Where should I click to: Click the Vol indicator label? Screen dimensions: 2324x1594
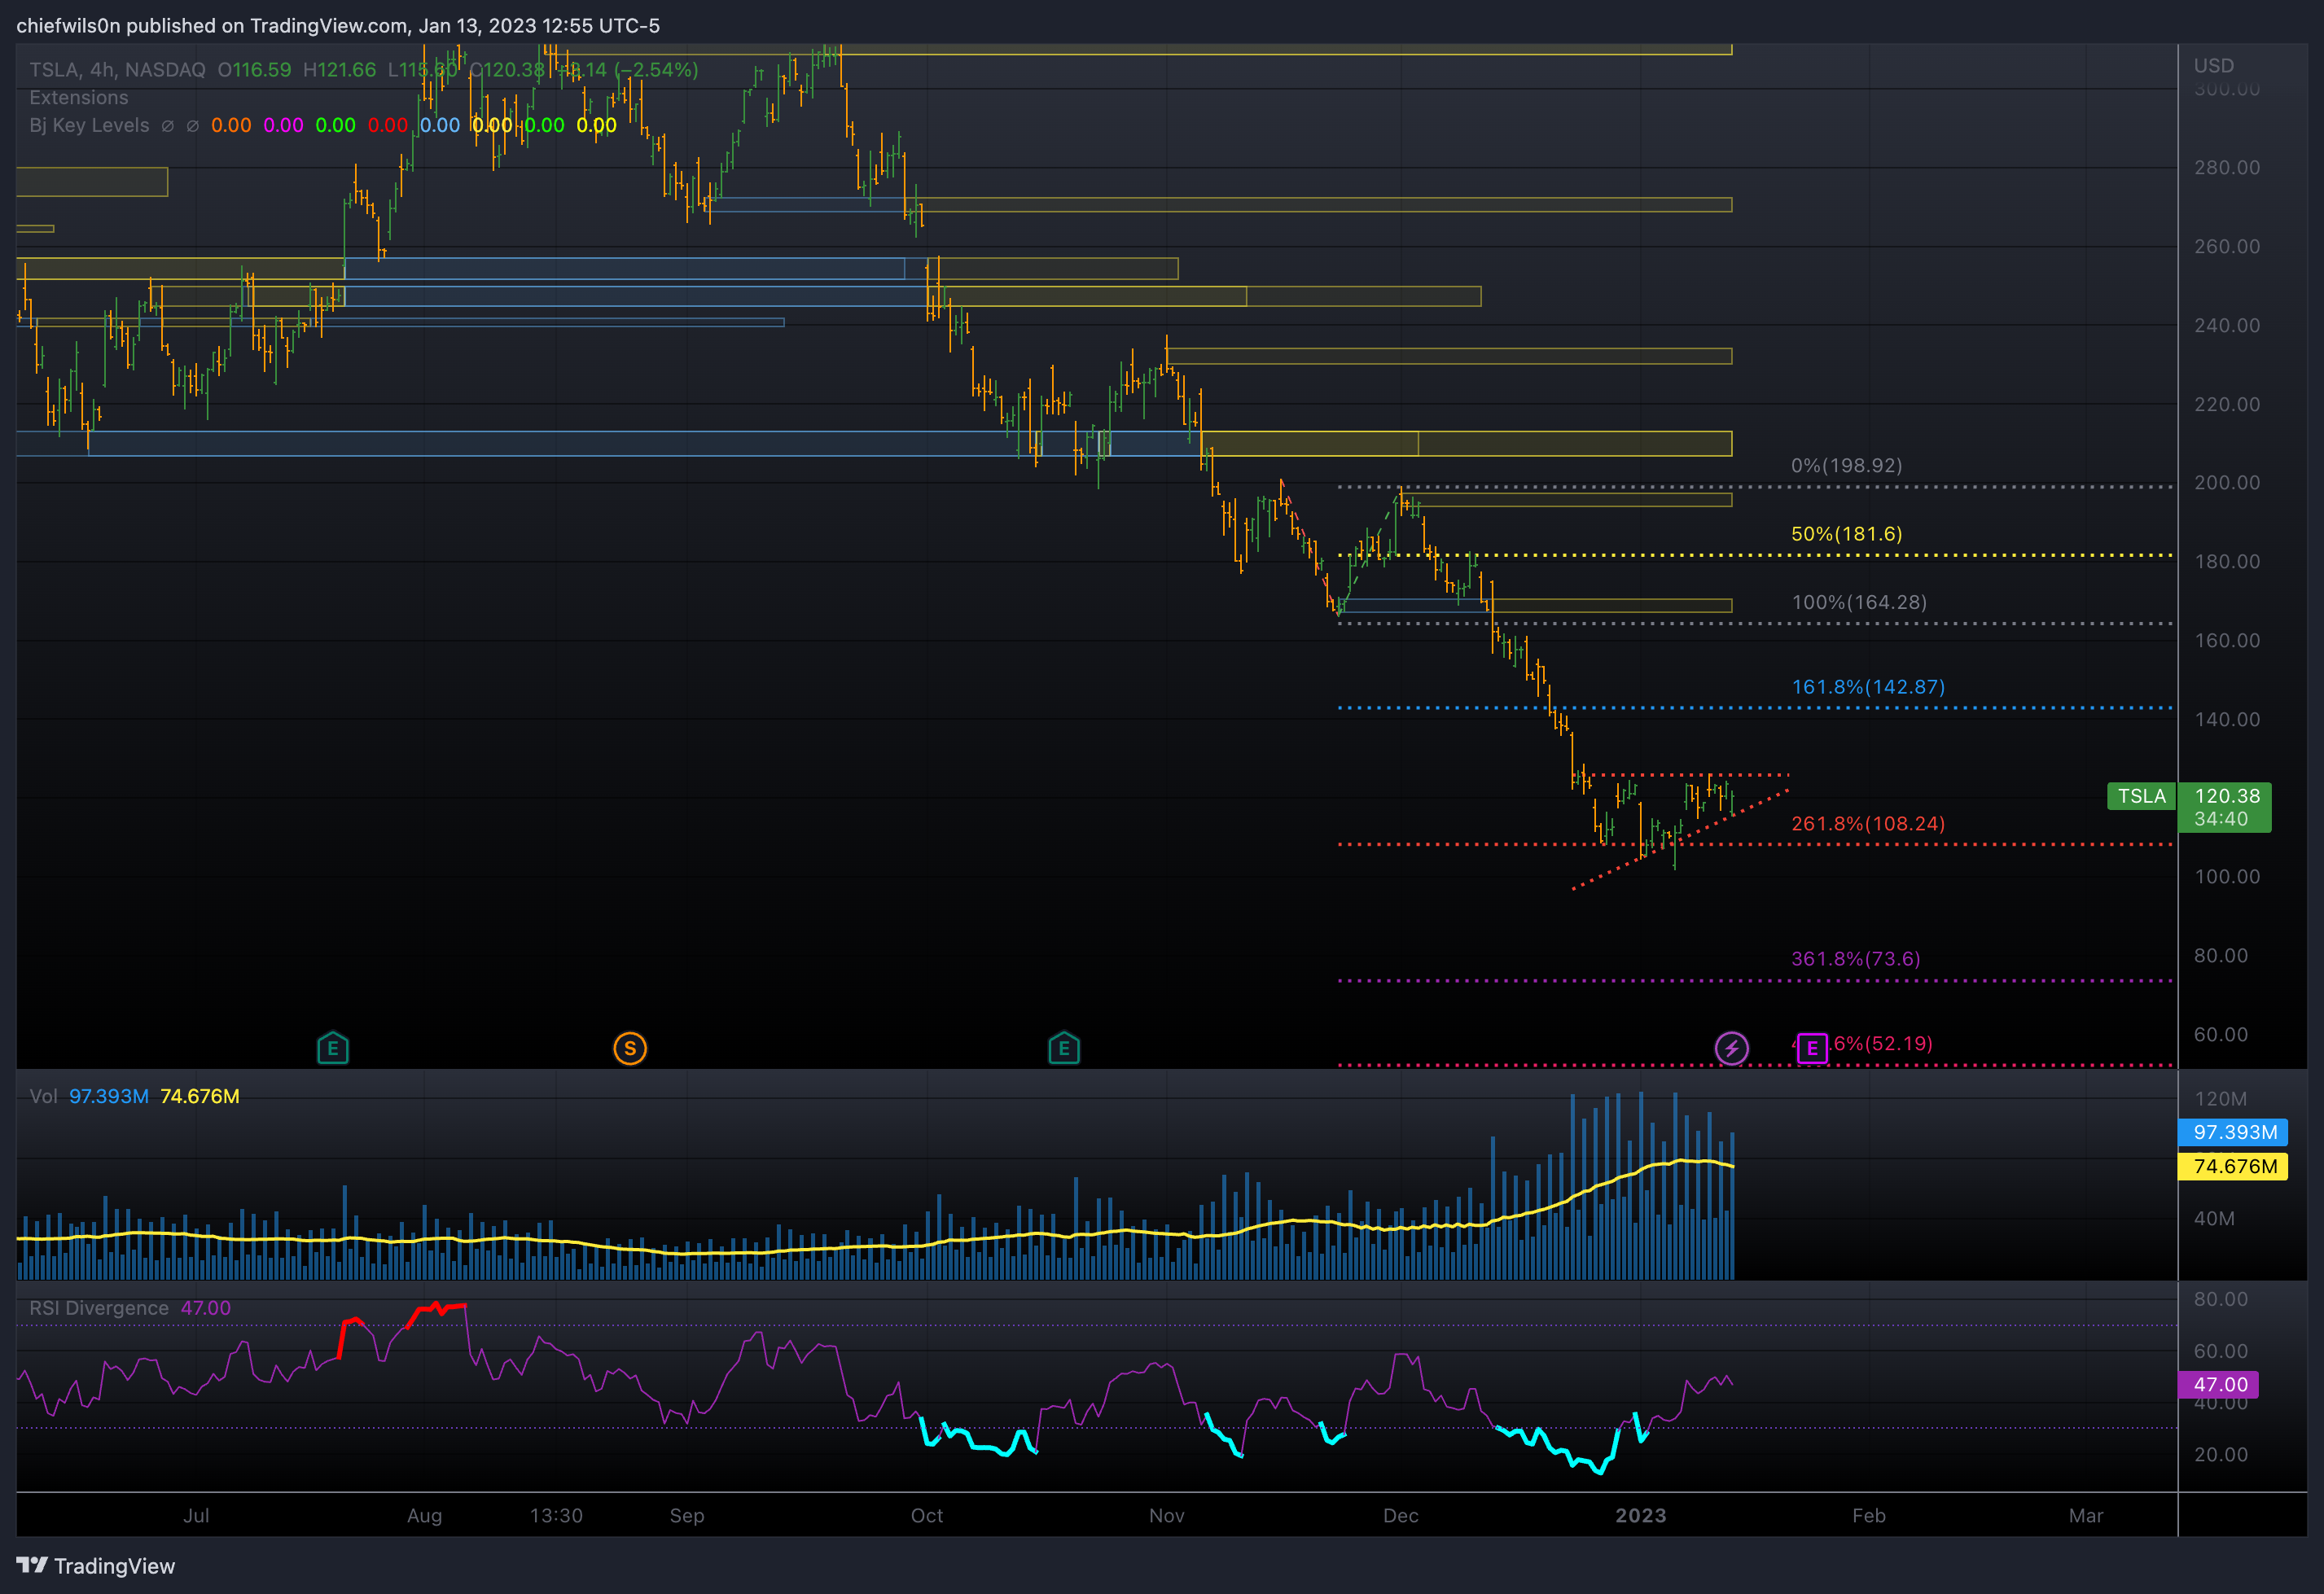[43, 1096]
